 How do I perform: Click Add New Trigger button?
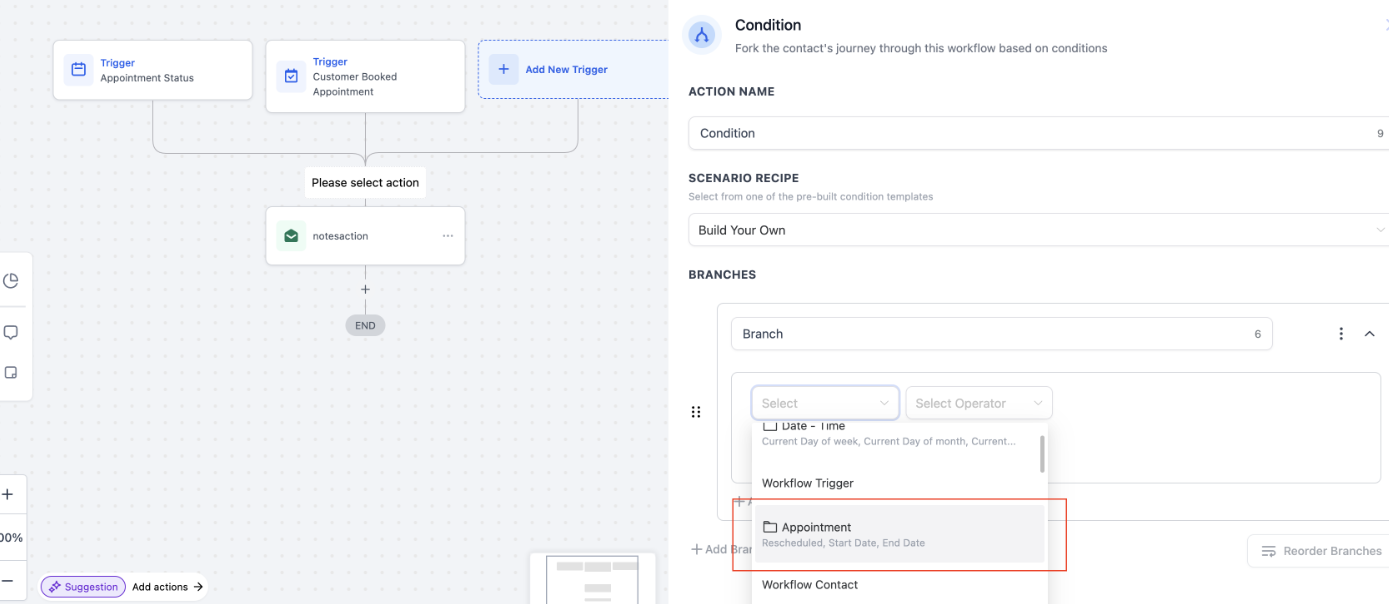pos(567,70)
